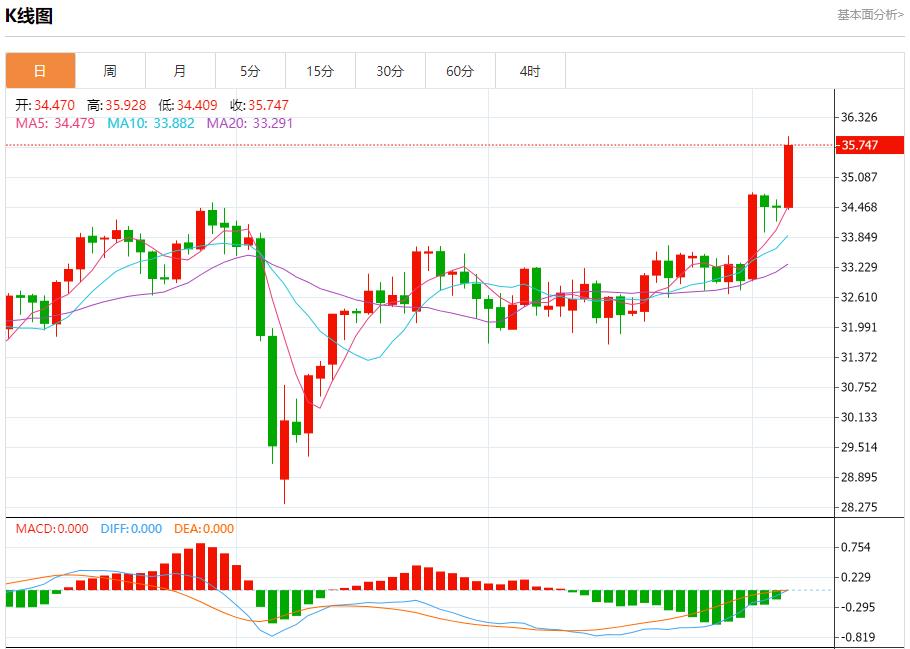Switch to the 月 monthly tab
Image resolution: width=910 pixels, height=649 pixels.
point(180,71)
